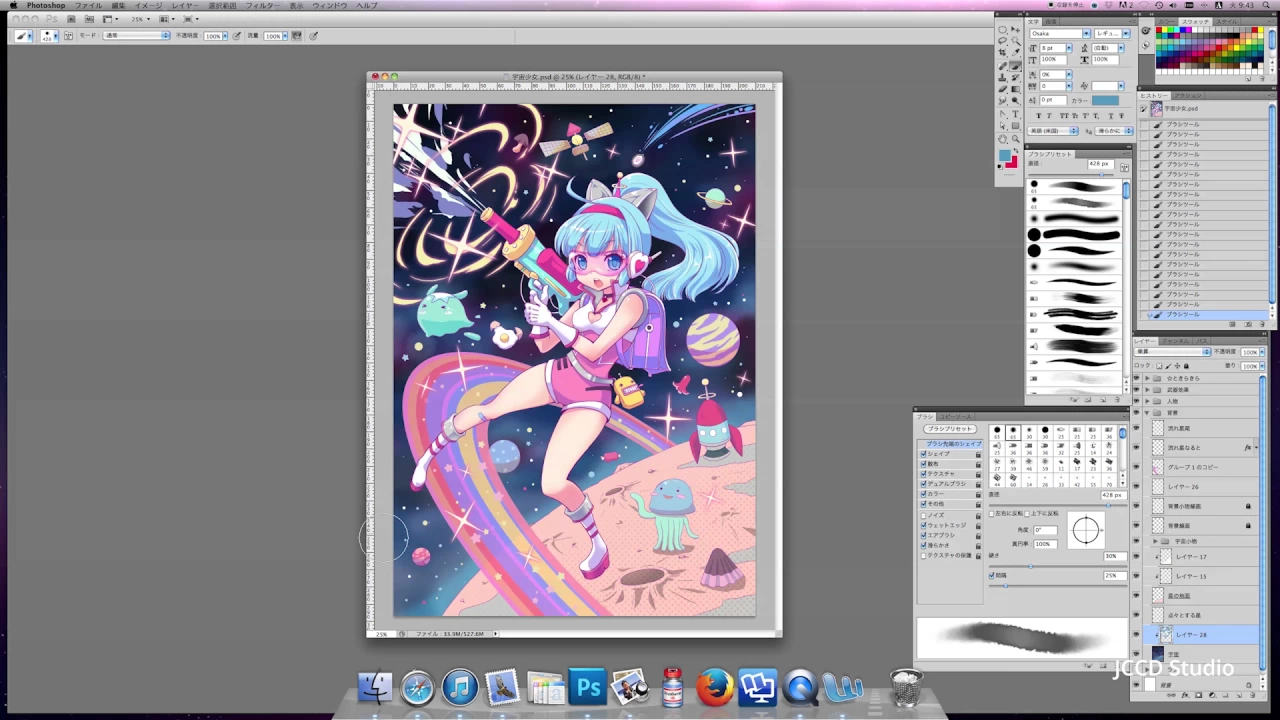Select the Hand tool
This screenshot has height=720, width=1280.
click(x=1002, y=139)
